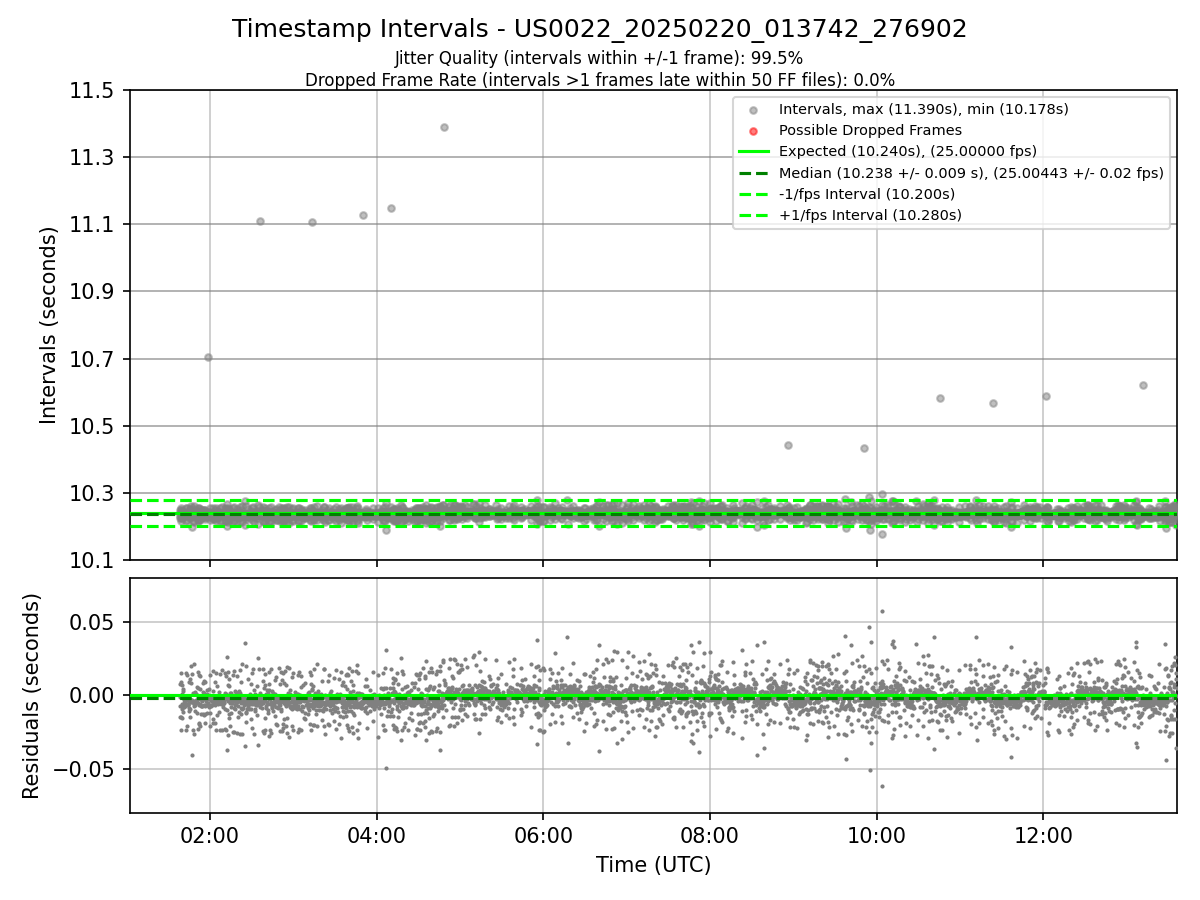Click legend entry 'Intervals, max (11.390s), min (10.178s)'
The image size is (1200, 900).
point(924,110)
